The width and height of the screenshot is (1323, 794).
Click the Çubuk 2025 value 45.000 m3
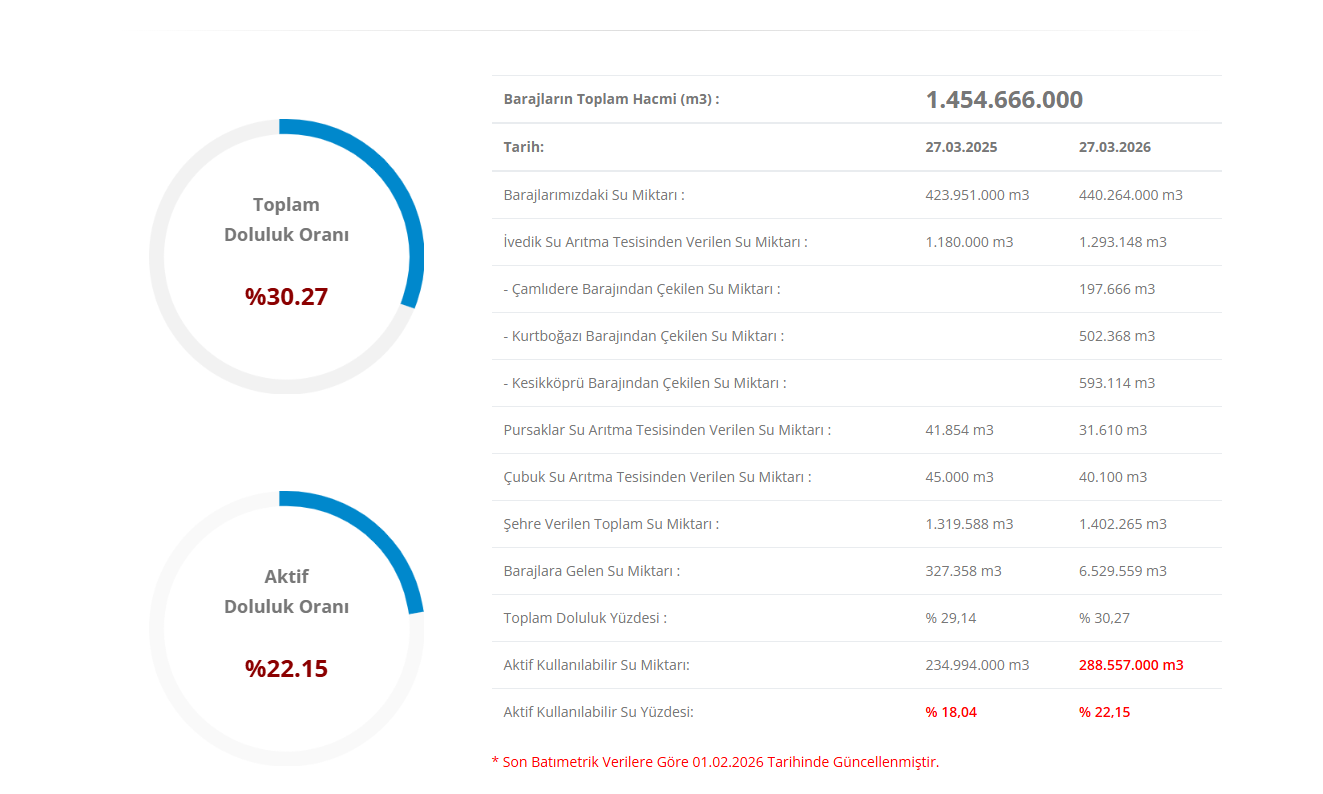(959, 477)
